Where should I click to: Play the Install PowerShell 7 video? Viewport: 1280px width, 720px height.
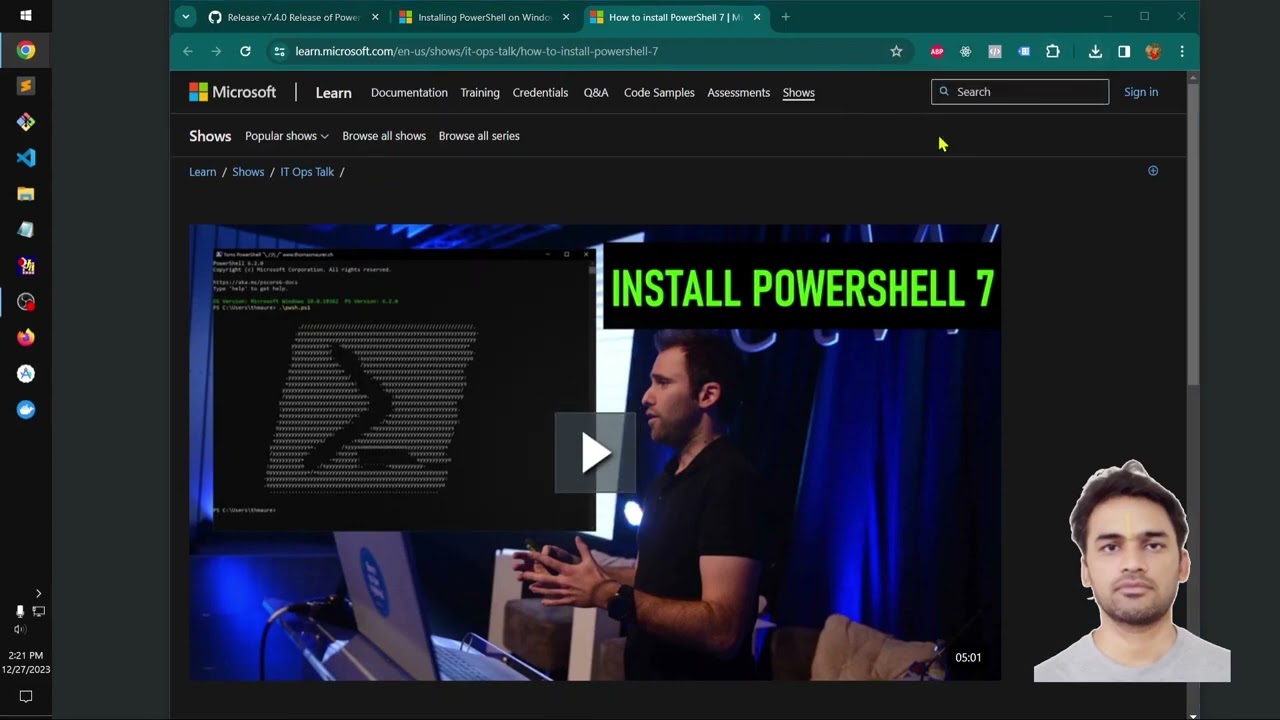(595, 453)
